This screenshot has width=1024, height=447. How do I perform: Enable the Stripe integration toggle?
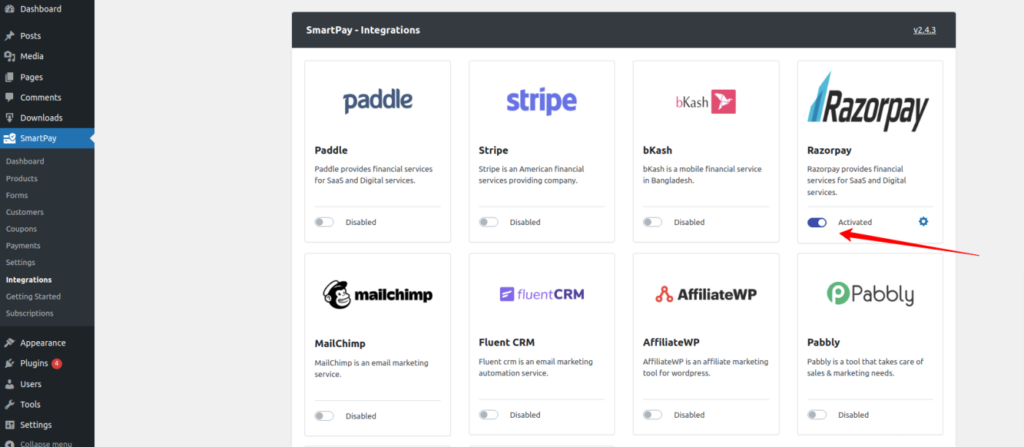(x=488, y=222)
